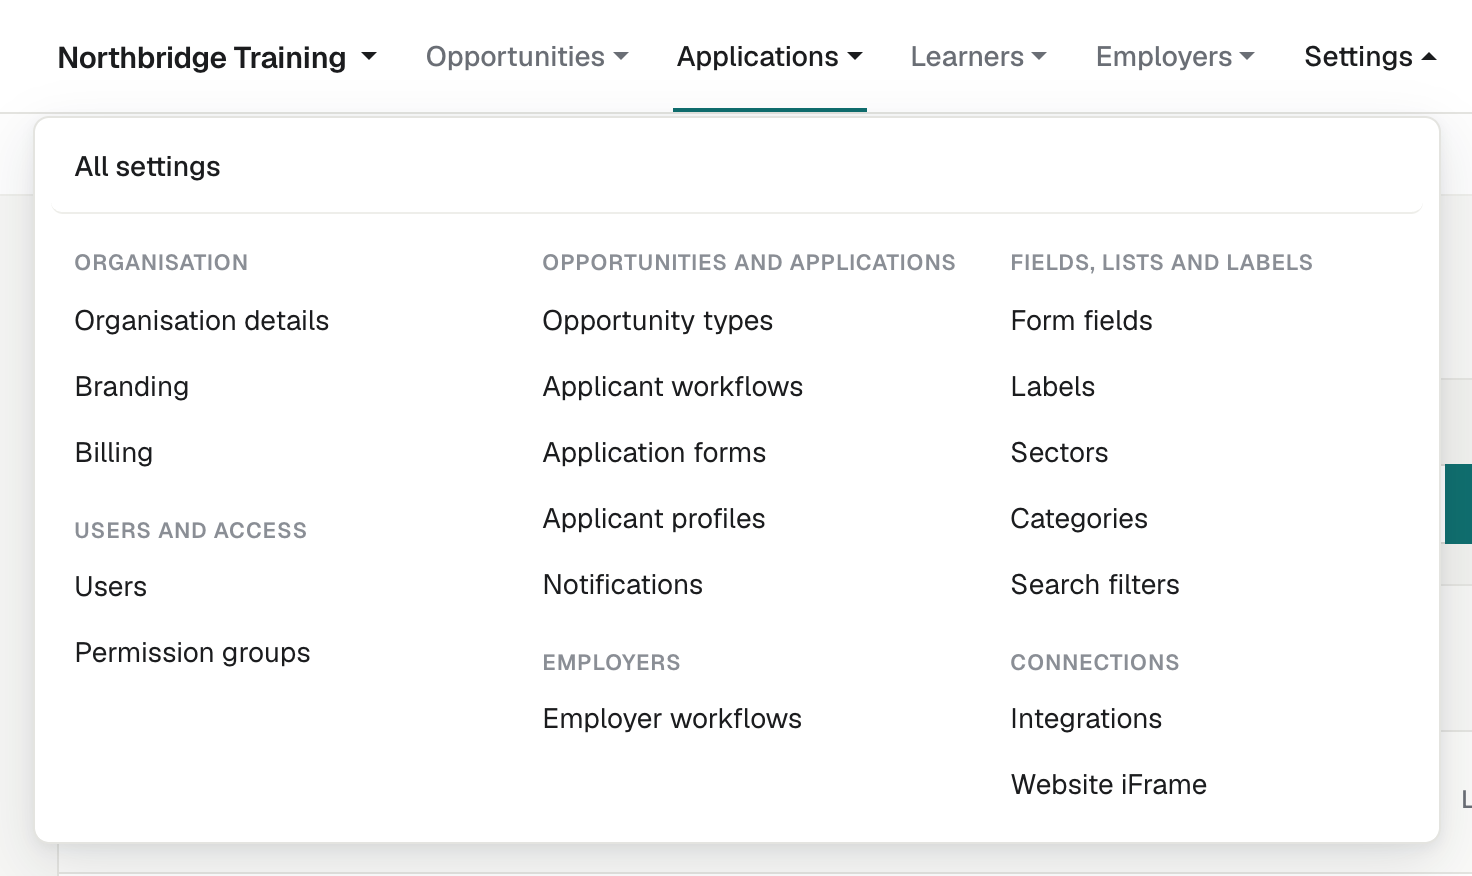Screen dimensions: 1472x876
Task: Open the Northbridge Training organisation dropdown
Action: [217, 58]
